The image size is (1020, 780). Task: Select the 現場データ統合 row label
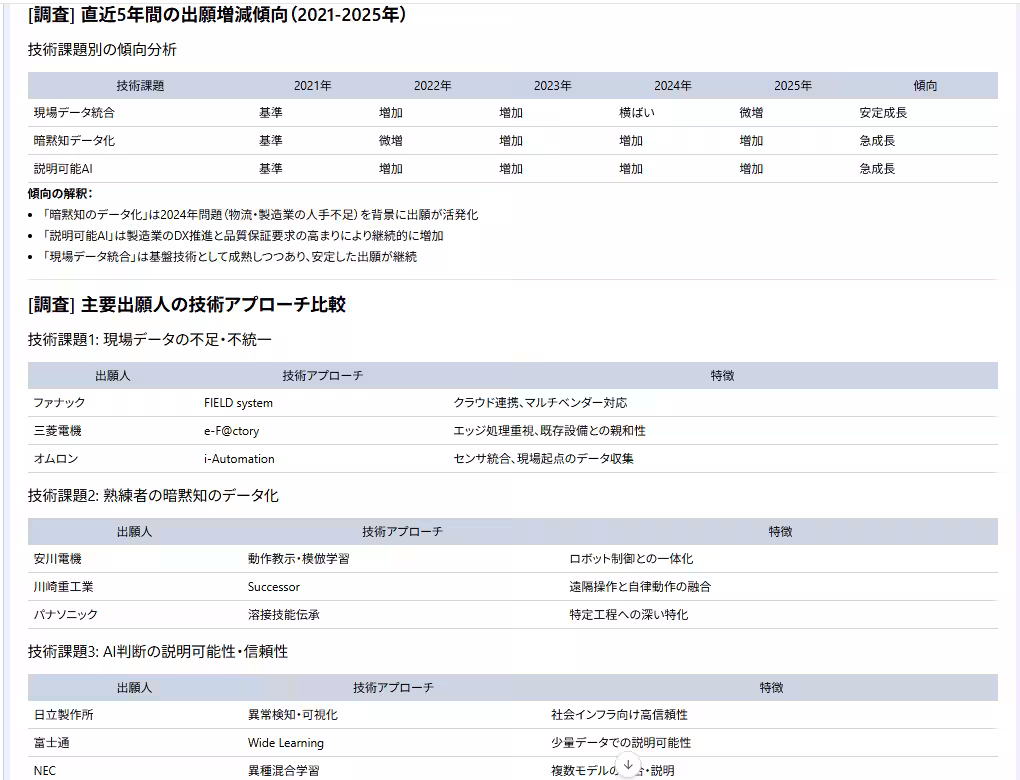[74, 113]
